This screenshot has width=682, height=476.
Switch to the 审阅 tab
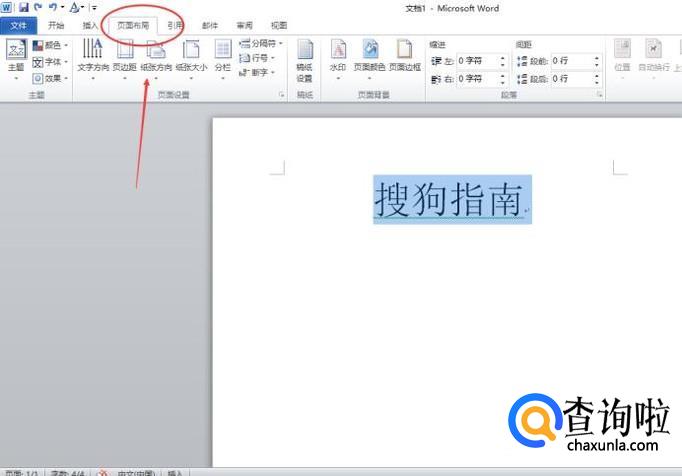pyautogui.click(x=244, y=26)
